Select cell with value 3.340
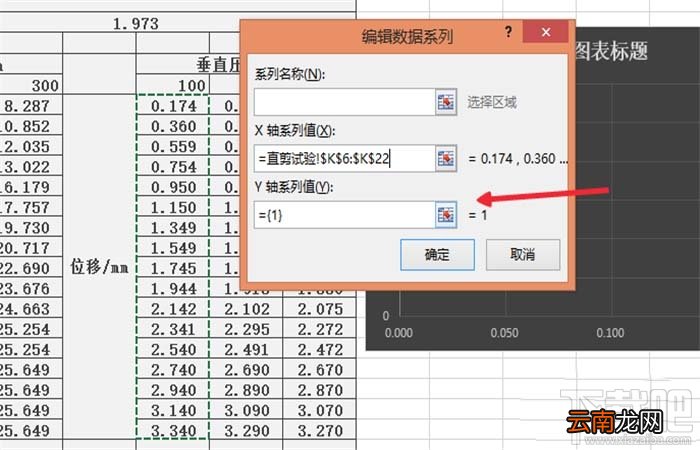Screen dimensions: 700x450 click(x=173, y=430)
